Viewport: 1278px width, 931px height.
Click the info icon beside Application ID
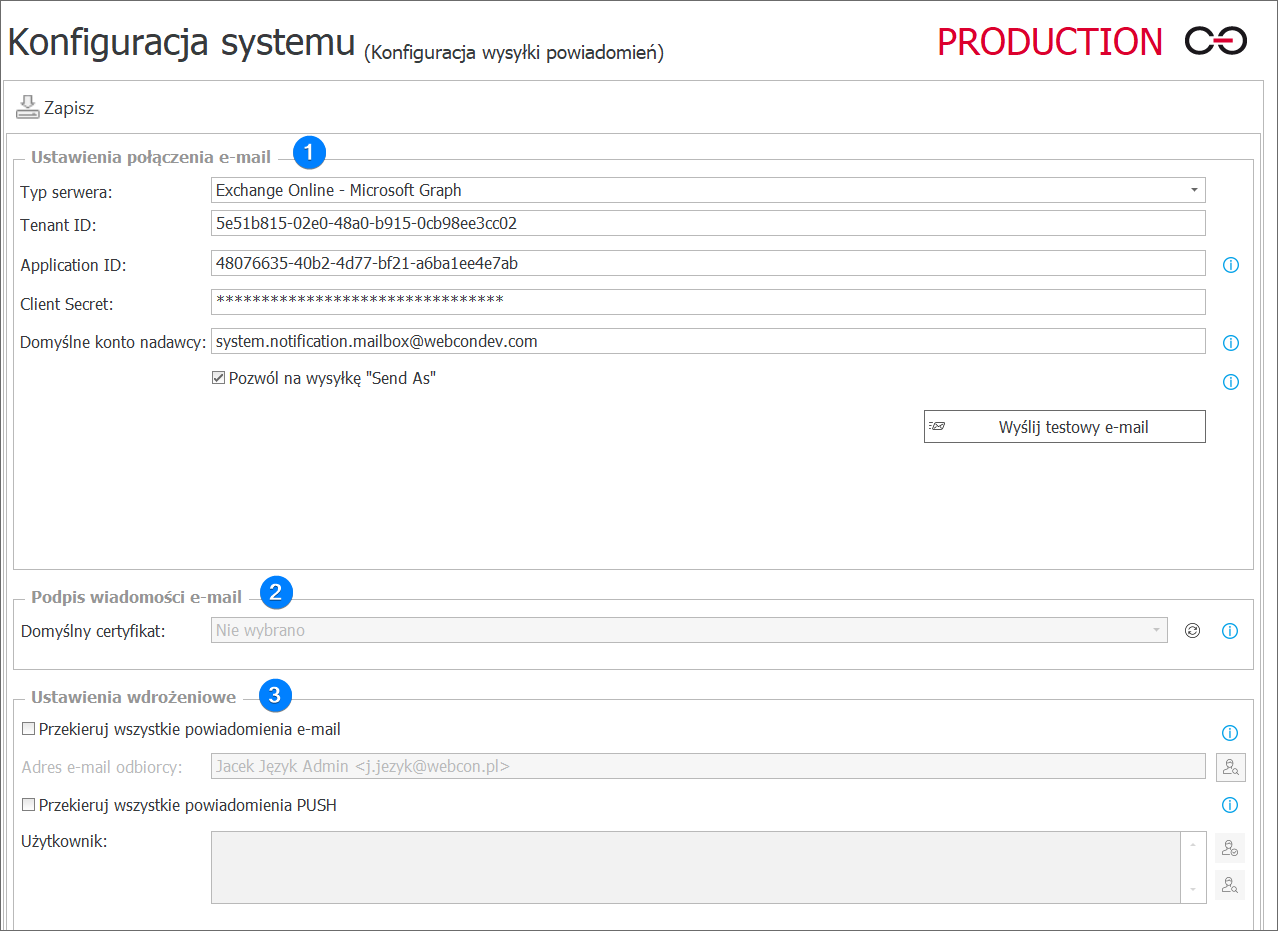[1231, 265]
